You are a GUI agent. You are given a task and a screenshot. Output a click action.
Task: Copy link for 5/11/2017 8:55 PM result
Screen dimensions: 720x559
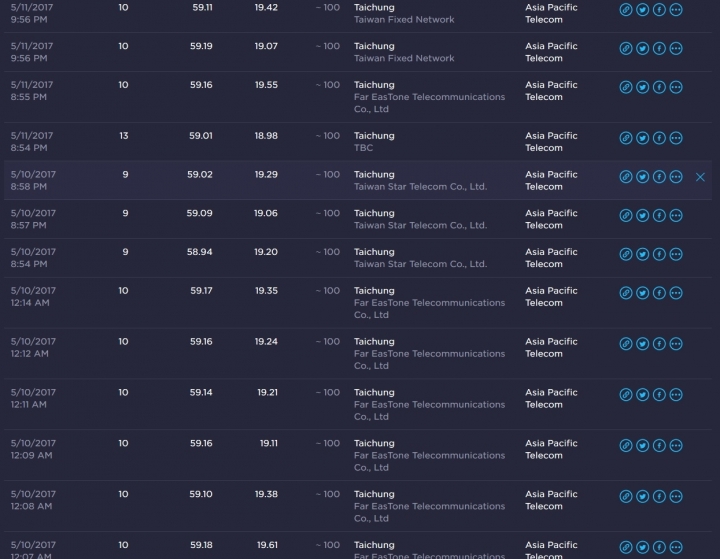point(626,87)
